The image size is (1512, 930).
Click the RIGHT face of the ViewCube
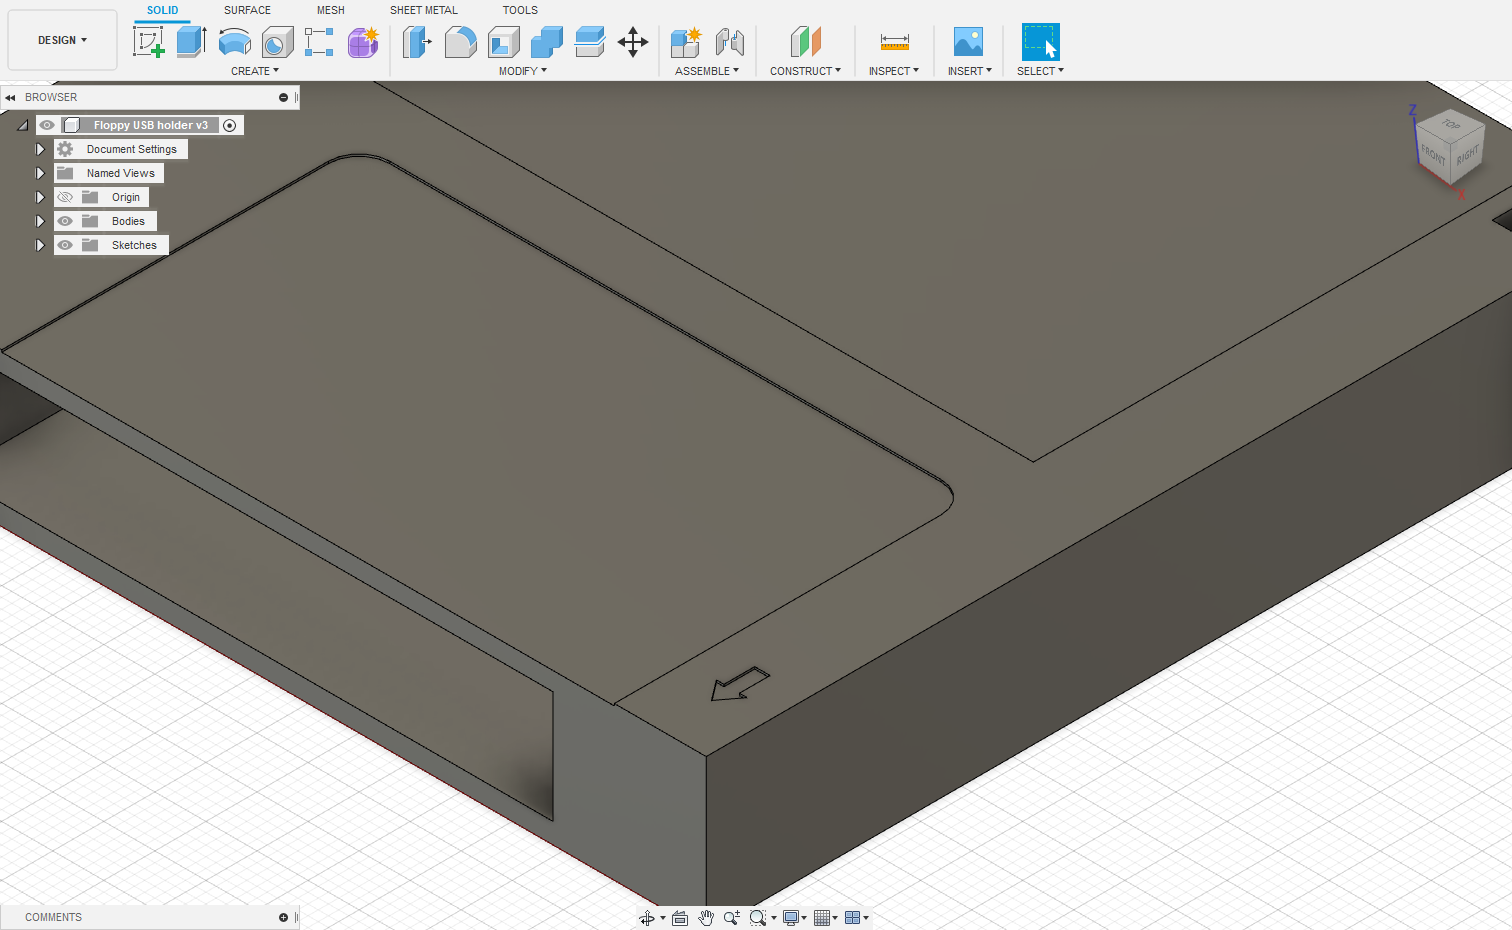click(x=1467, y=155)
